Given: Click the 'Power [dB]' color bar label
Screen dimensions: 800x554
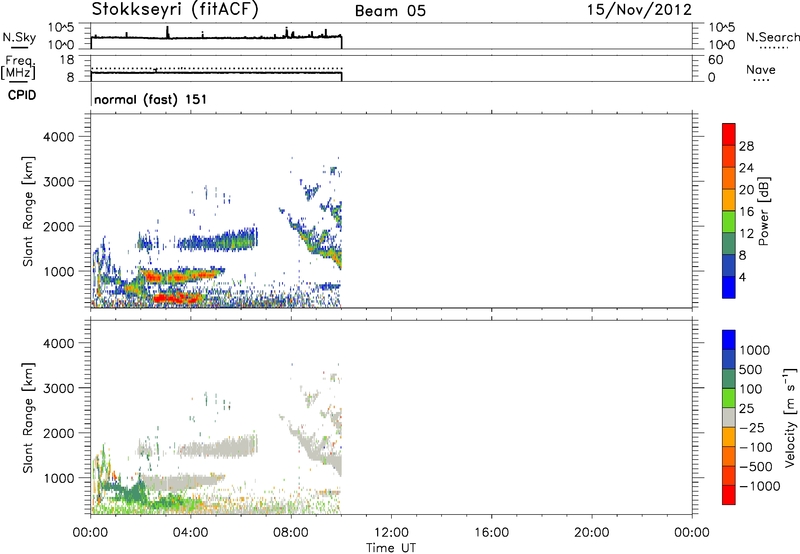Looking at the screenshot, I should [x=763, y=211].
